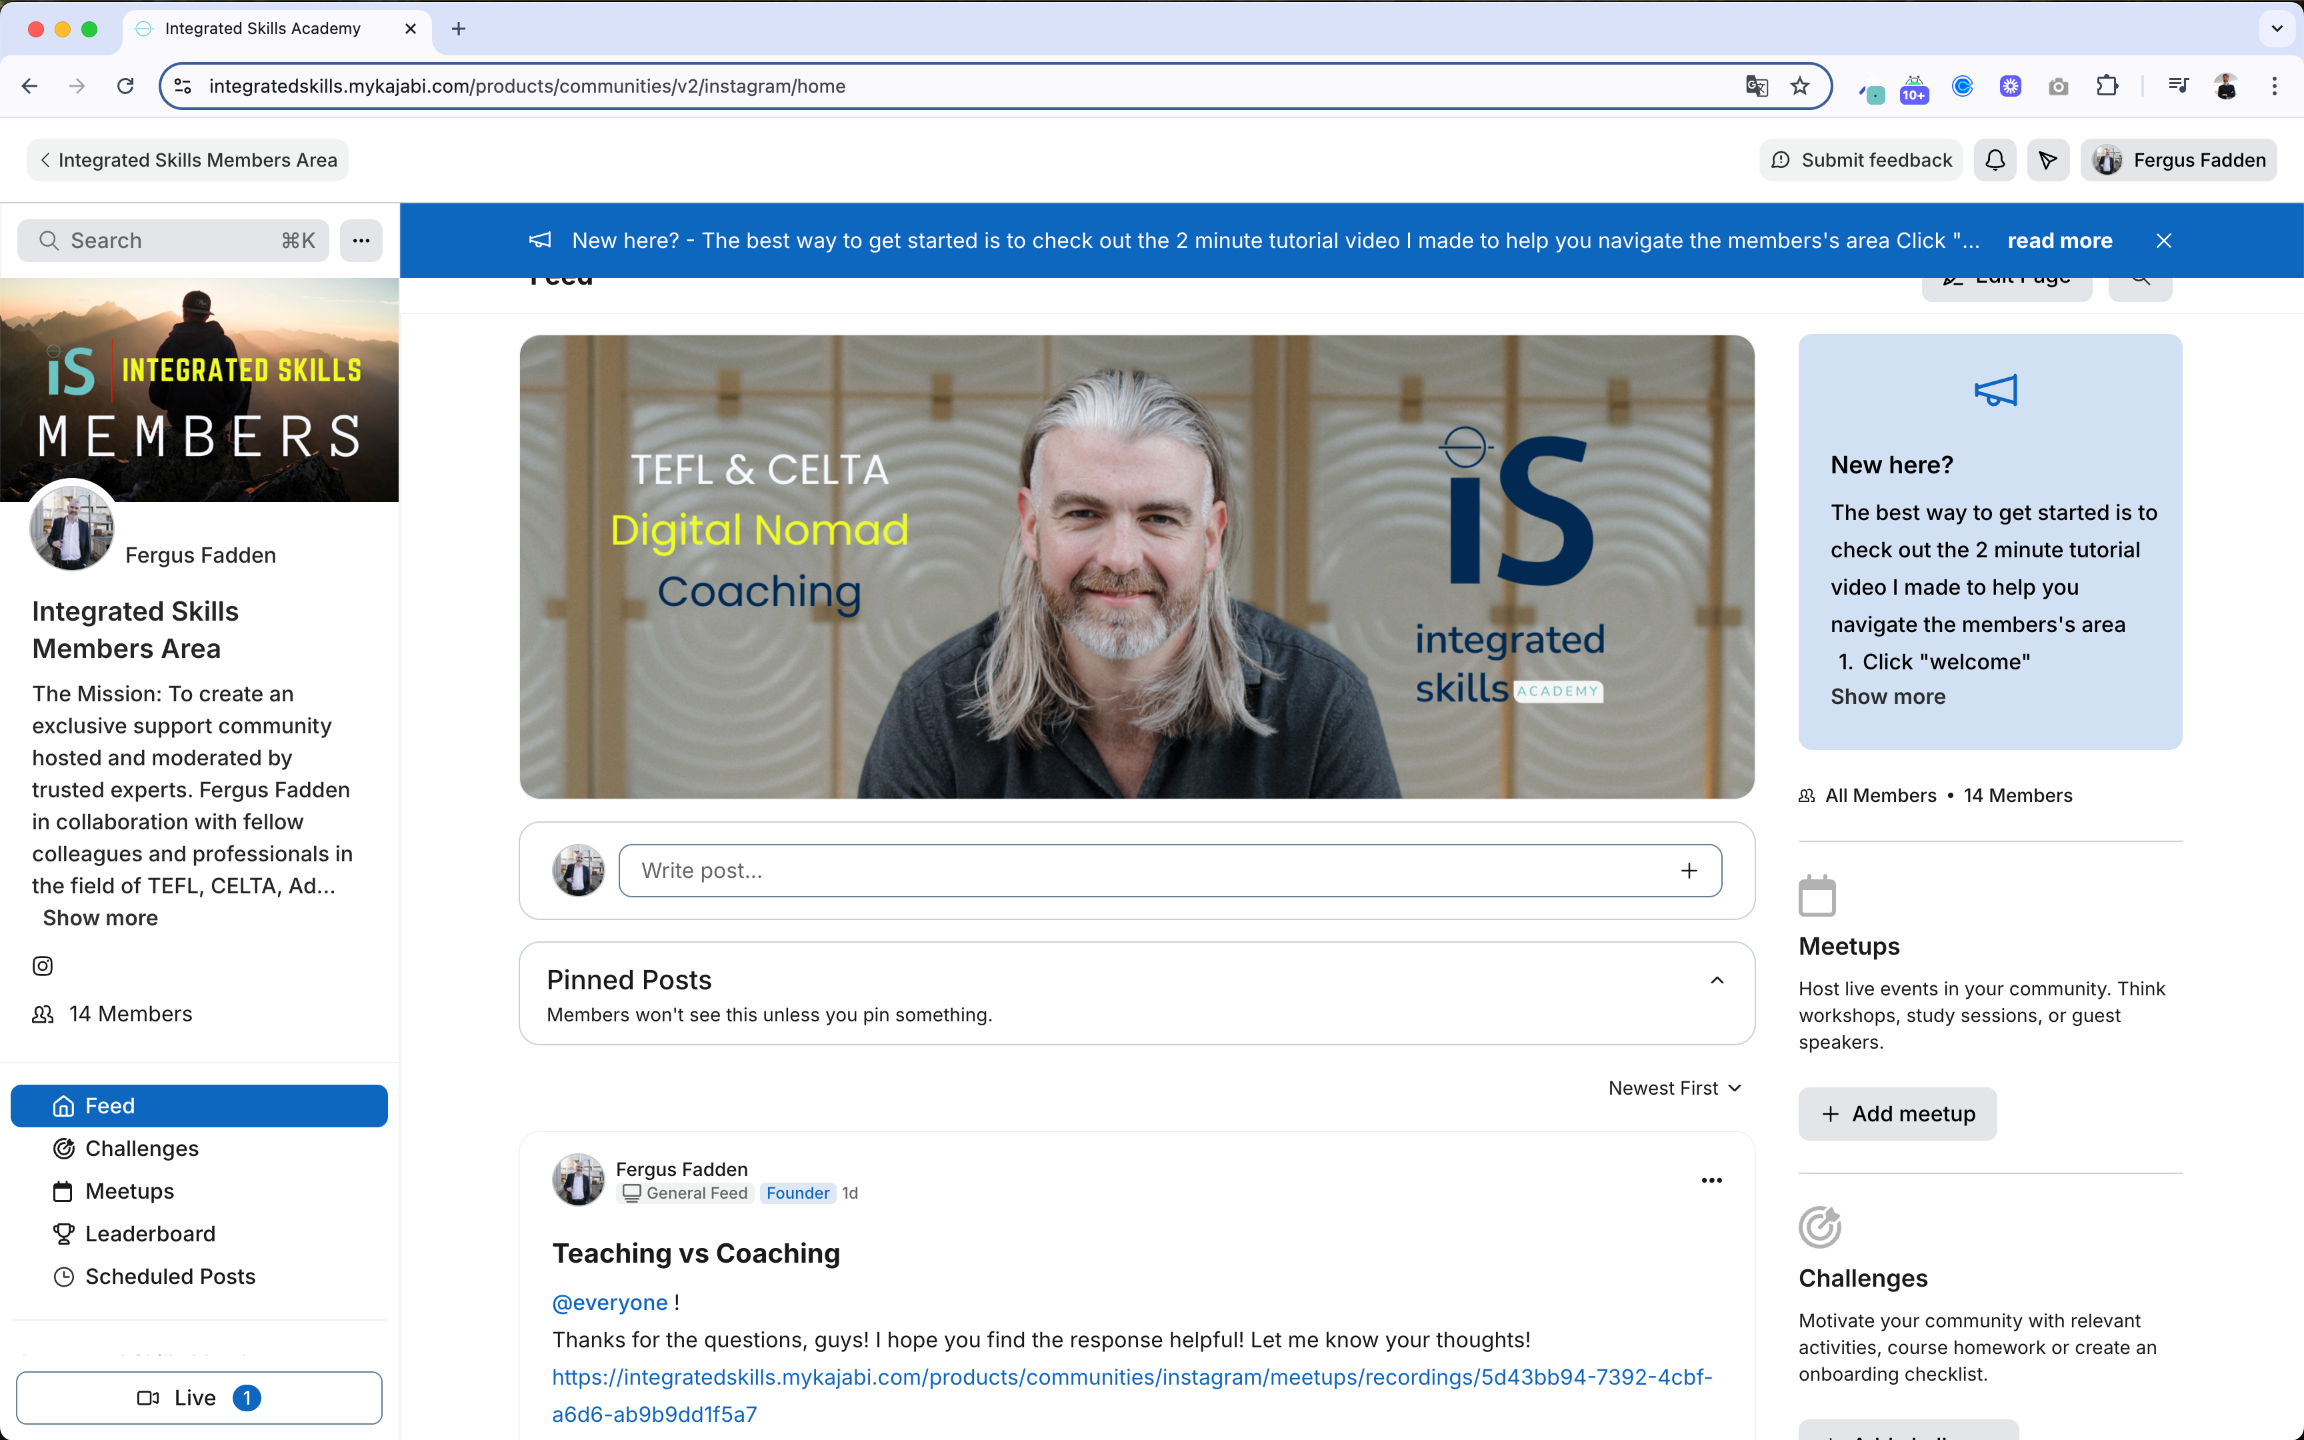
Task: Open the browser extensions puzzle icon
Action: (2107, 86)
